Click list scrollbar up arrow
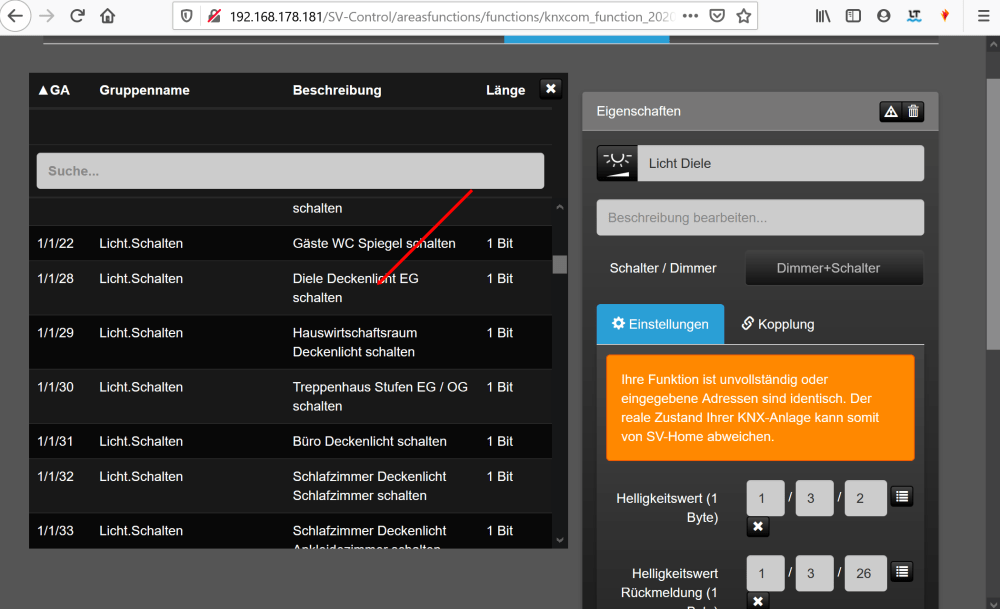This screenshot has height=609, width=1000. click(560, 207)
